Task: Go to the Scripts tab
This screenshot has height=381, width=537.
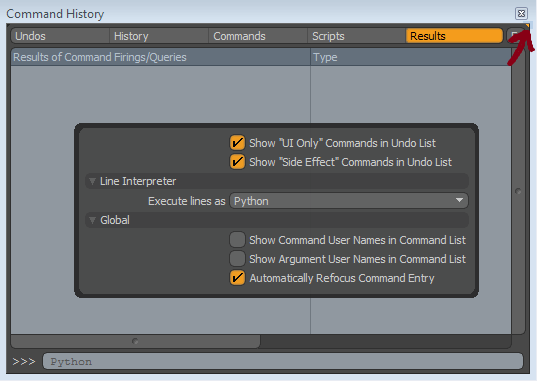Action: (x=357, y=36)
